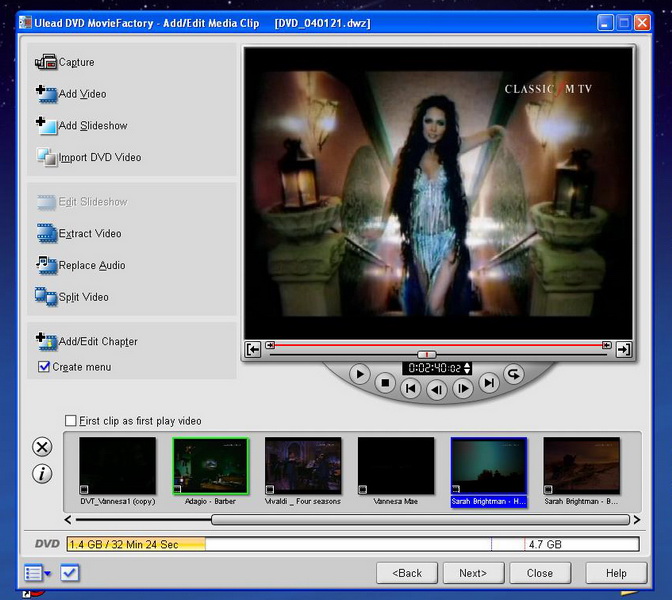Jump to the start of the clip
This screenshot has height=600, width=672.
click(411, 388)
